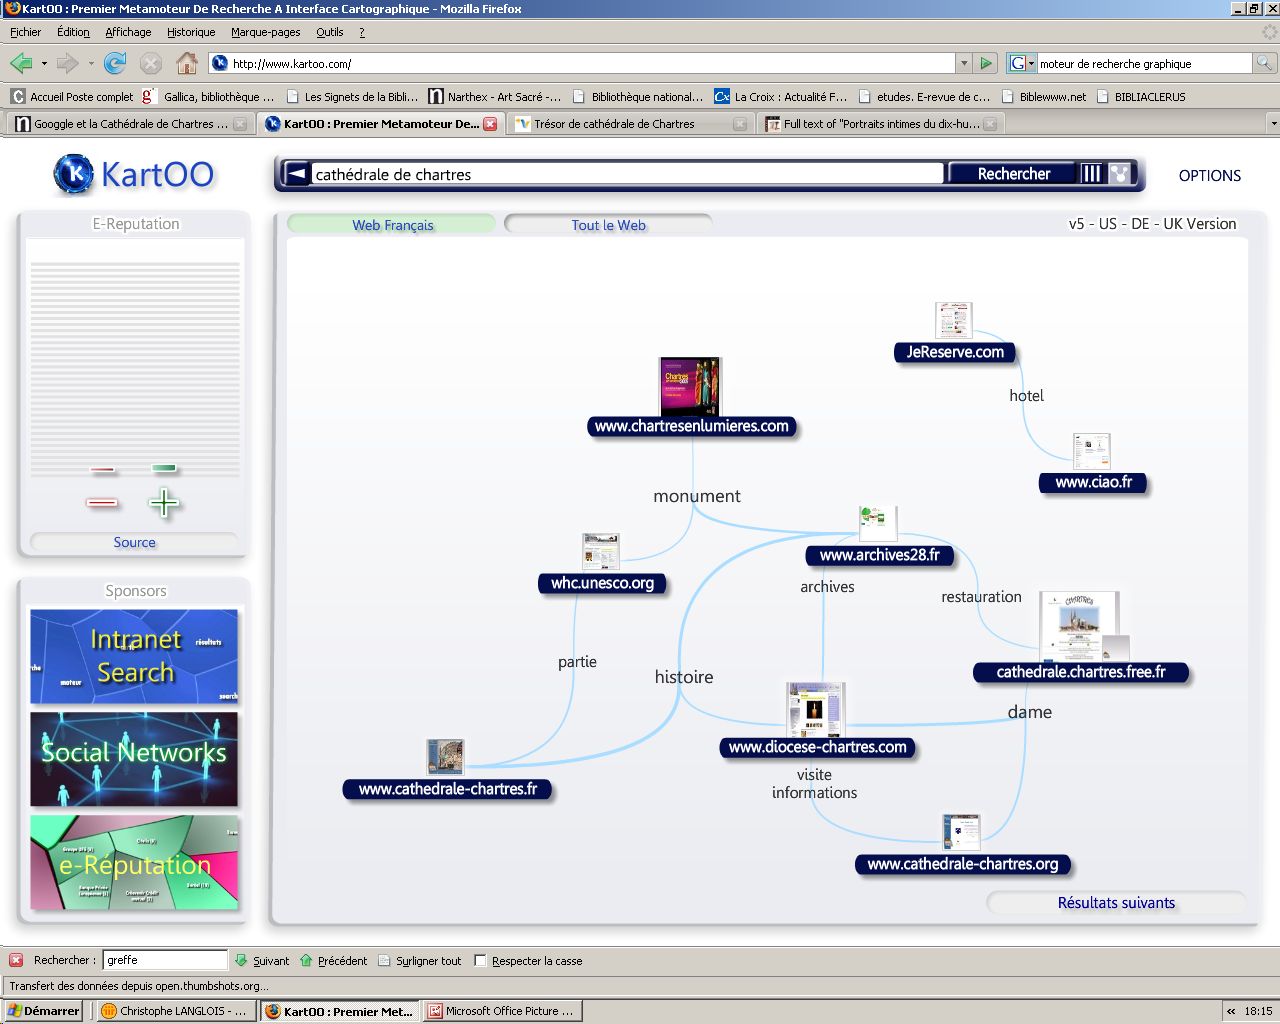Screen dimensions: 1280x1024
Task: Open www.chartresenlumieres.com node
Action: click(x=691, y=426)
